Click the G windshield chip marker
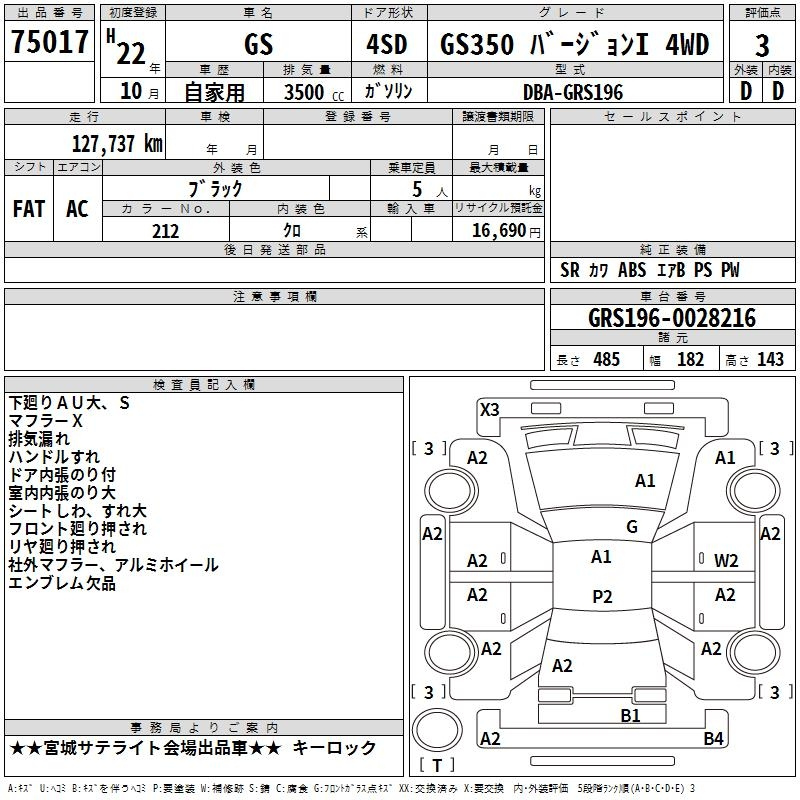The image size is (800, 800). coord(631,527)
